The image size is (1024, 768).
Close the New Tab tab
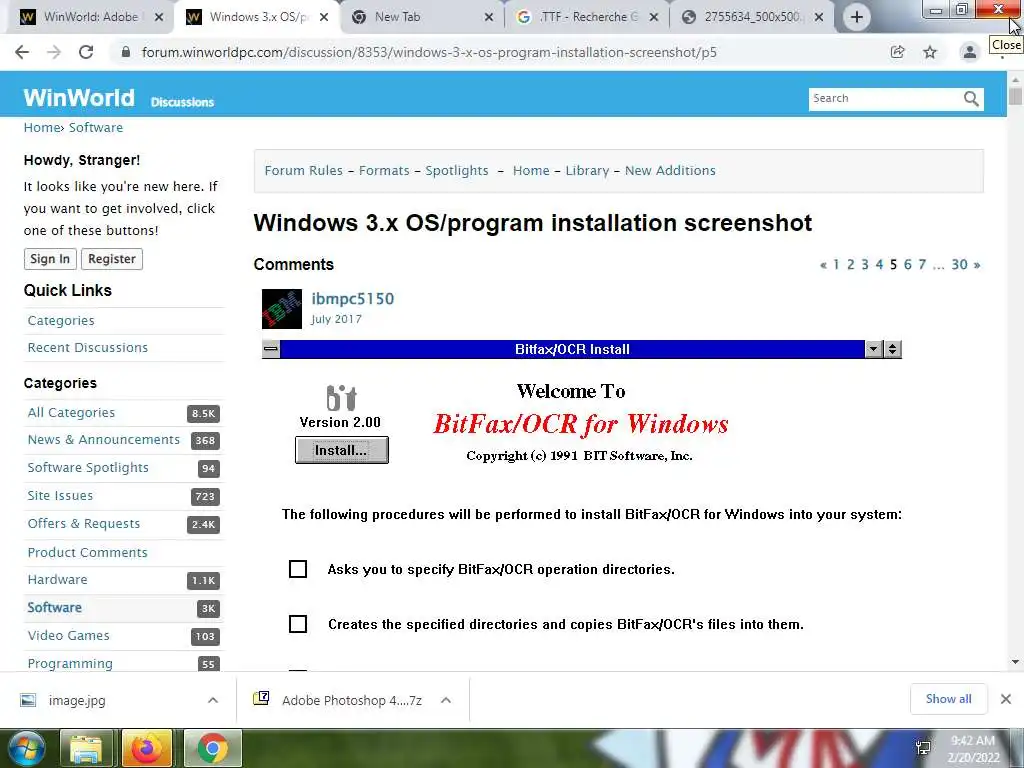[x=488, y=17]
